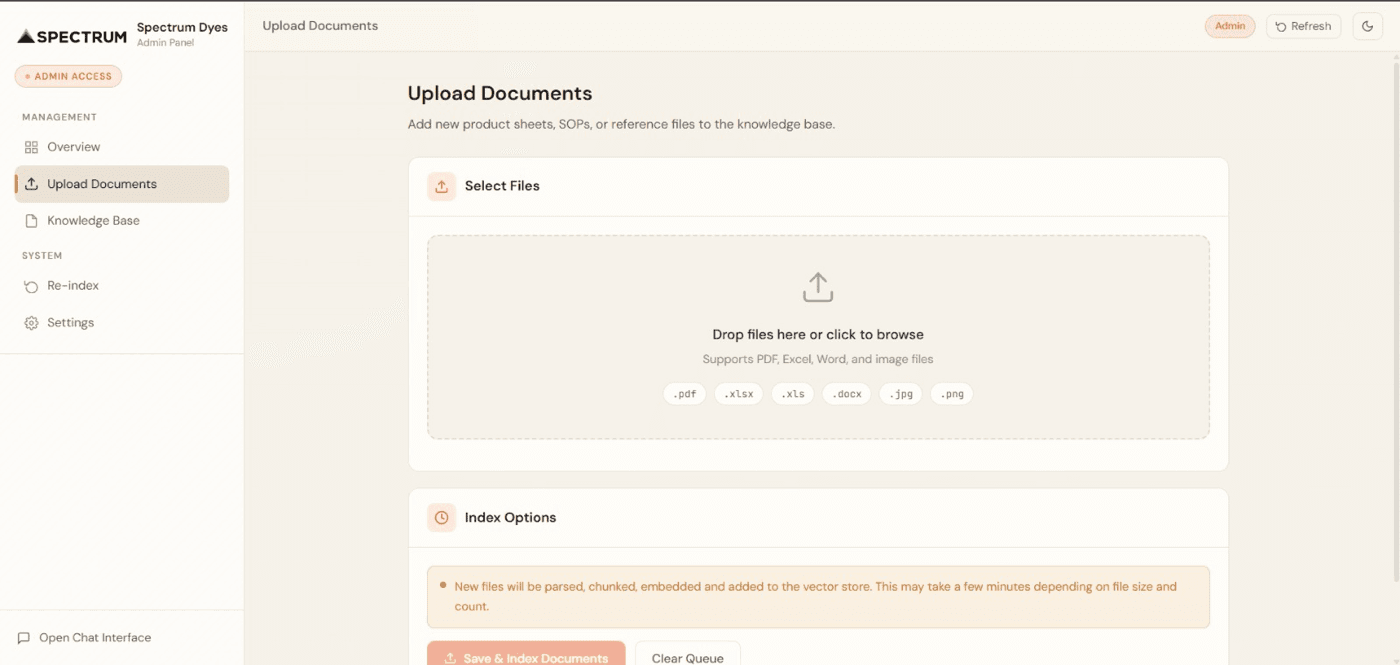Image resolution: width=1400 pixels, height=665 pixels.
Task: Open Settings from the sidebar
Action: coord(121,323)
